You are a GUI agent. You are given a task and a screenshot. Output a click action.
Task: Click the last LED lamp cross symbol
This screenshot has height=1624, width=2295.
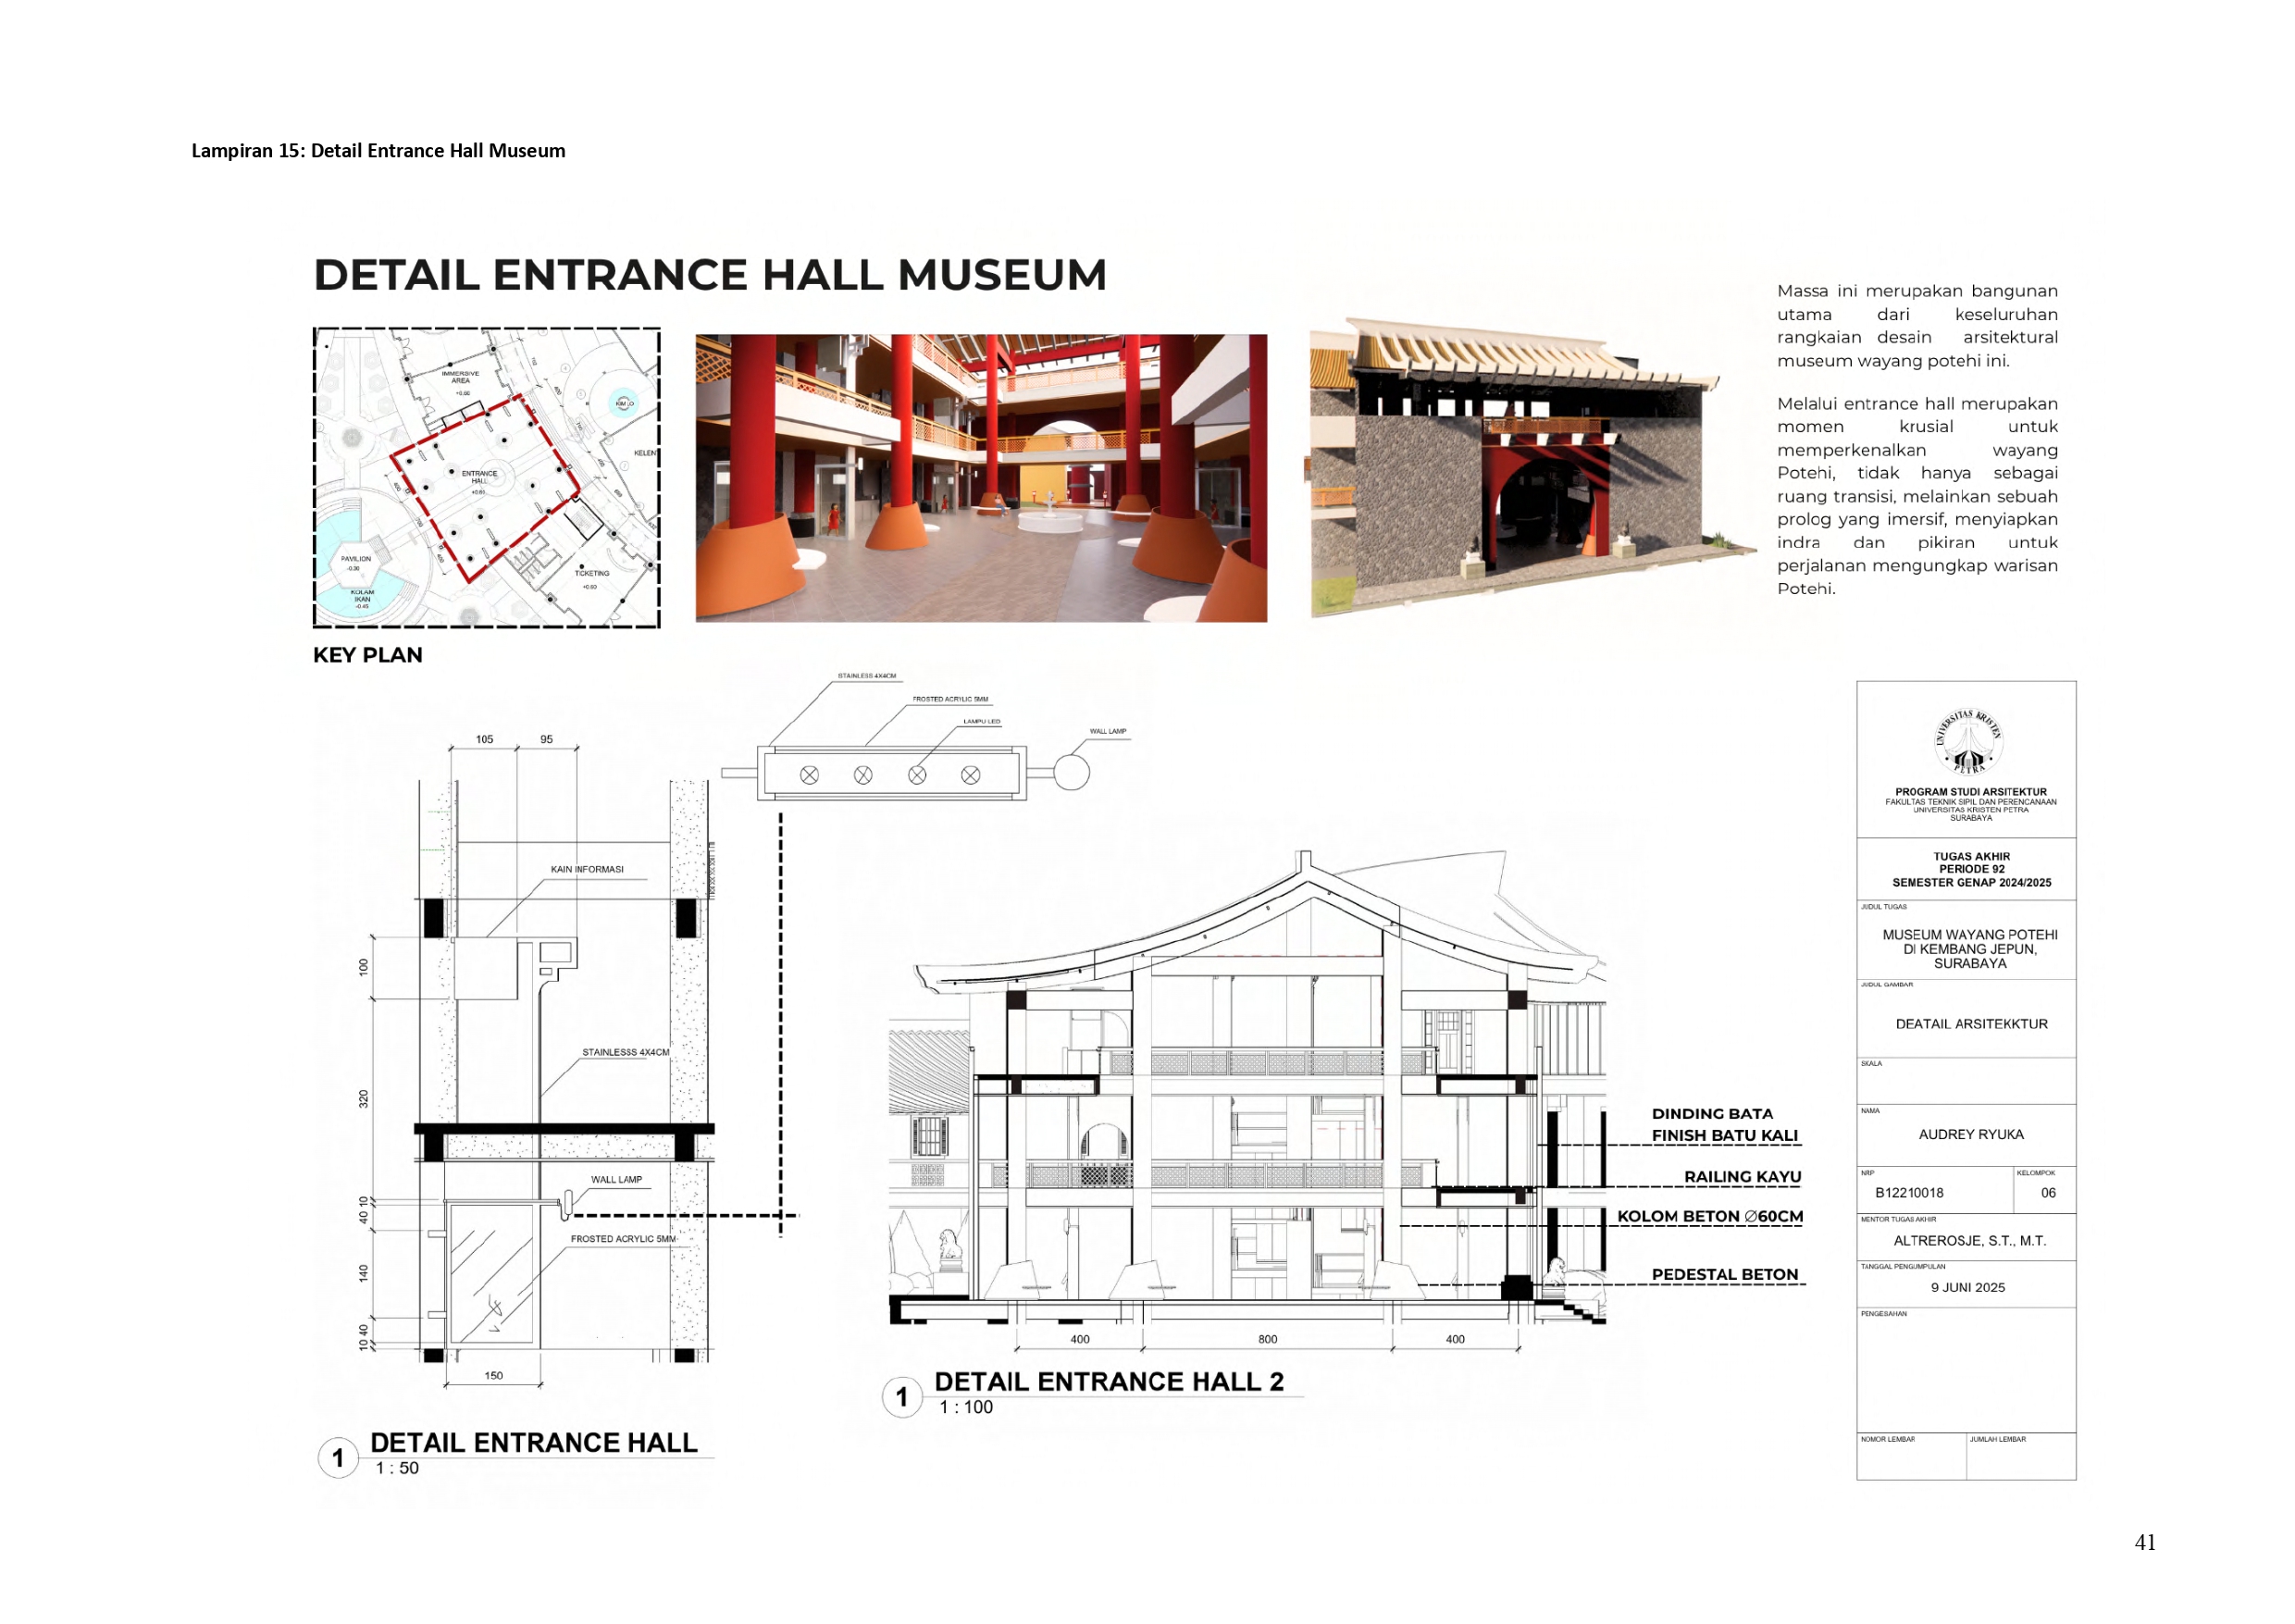click(x=970, y=775)
